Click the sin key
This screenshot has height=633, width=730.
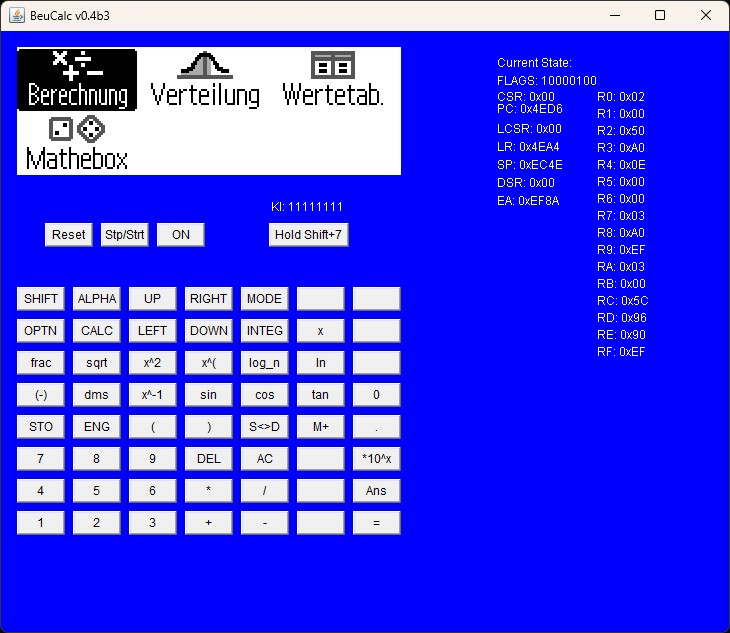tap(208, 395)
